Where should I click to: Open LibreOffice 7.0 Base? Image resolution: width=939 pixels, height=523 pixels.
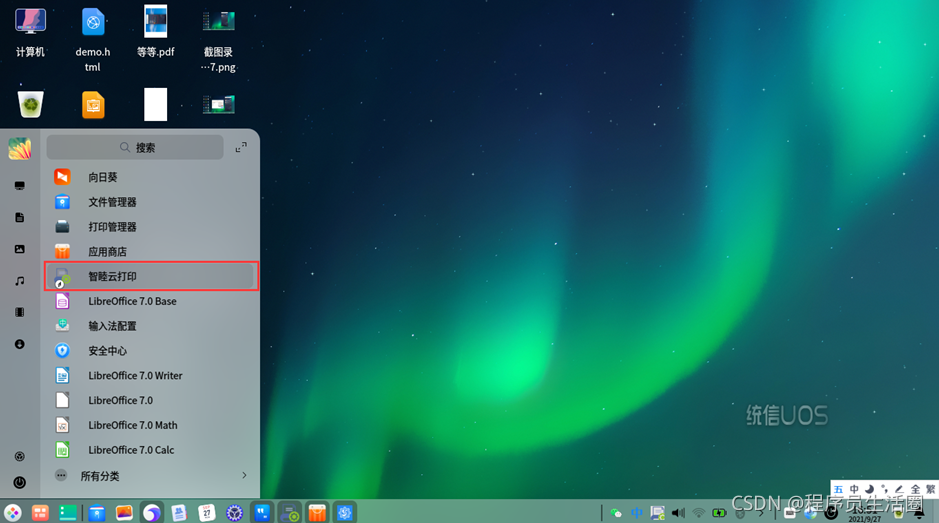coord(151,301)
